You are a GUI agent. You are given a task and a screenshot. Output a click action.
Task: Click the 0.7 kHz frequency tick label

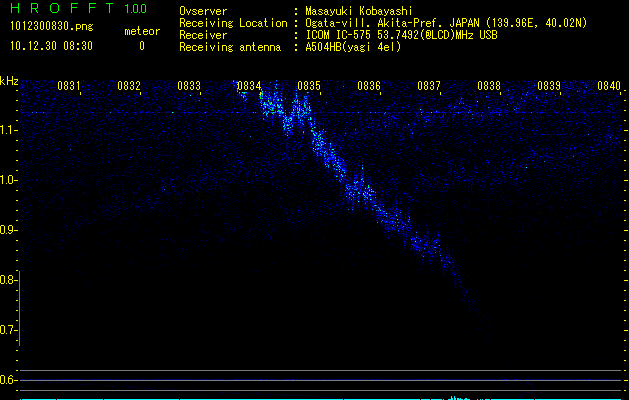(x=7, y=330)
